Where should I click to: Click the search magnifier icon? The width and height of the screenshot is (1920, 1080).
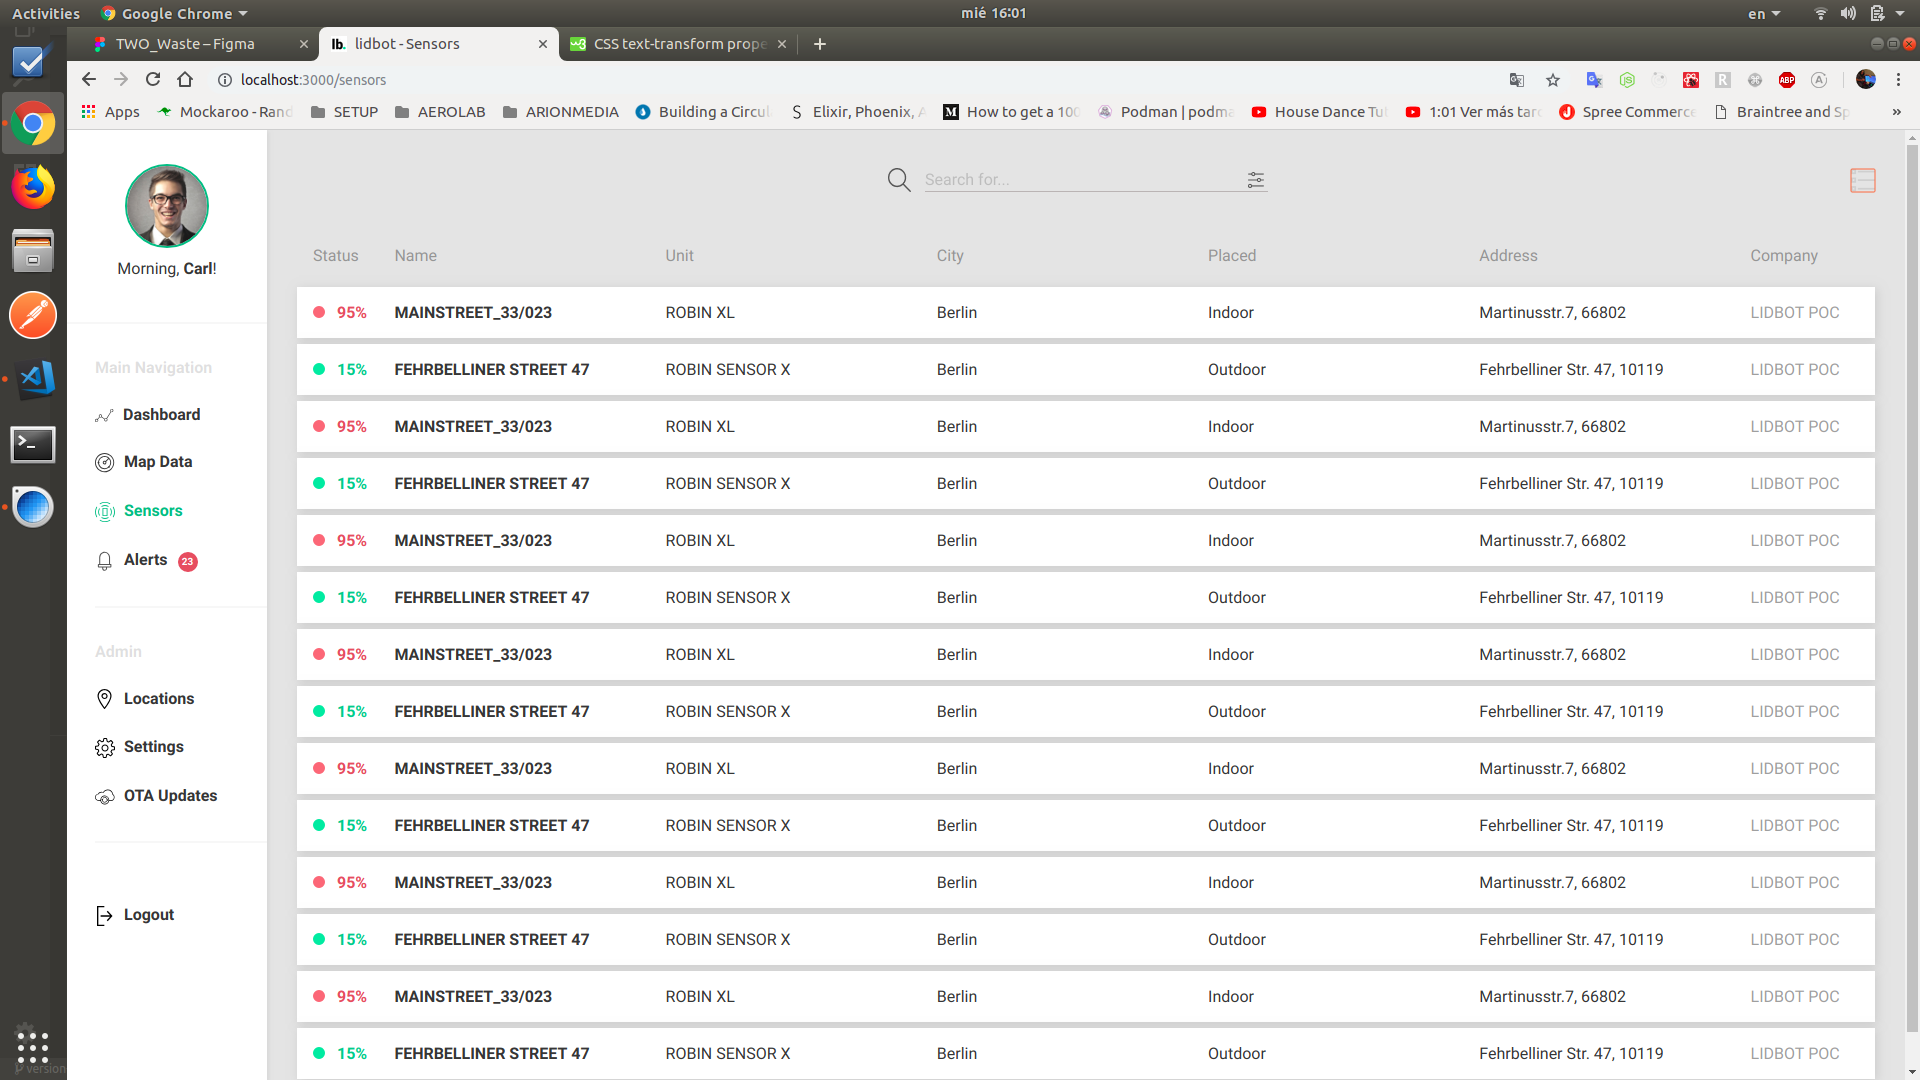coord(898,179)
